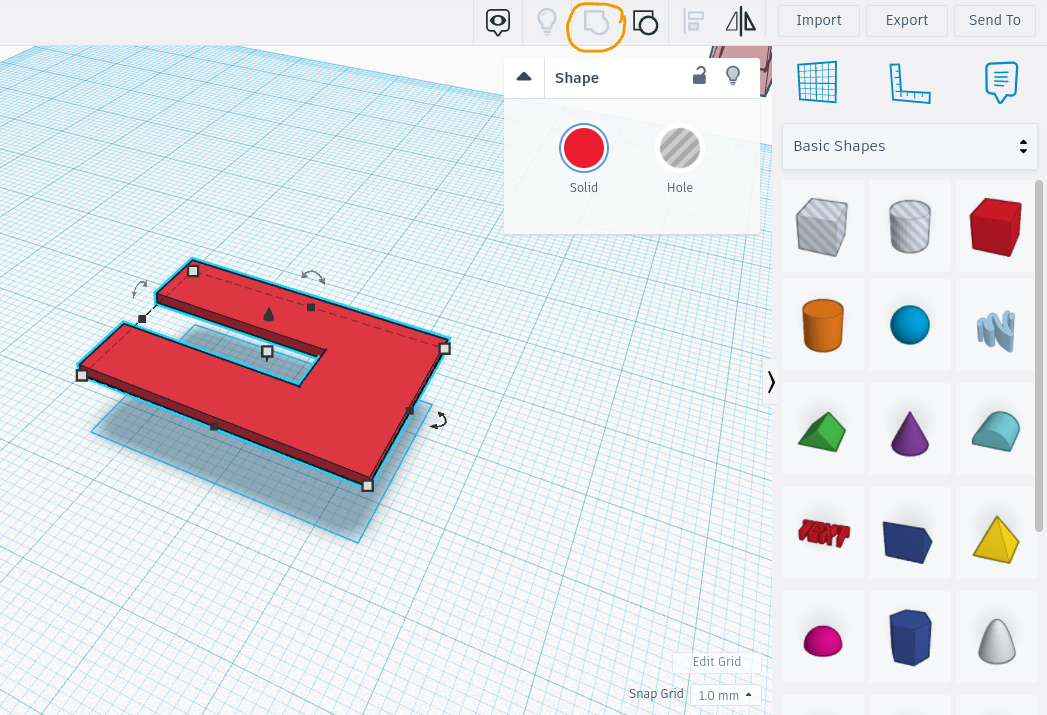The width and height of the screenshot is (1047, 715).
Task: Toggle the lock icon in Shape panel
Action: pyautogui.click(x=699, y=75)
